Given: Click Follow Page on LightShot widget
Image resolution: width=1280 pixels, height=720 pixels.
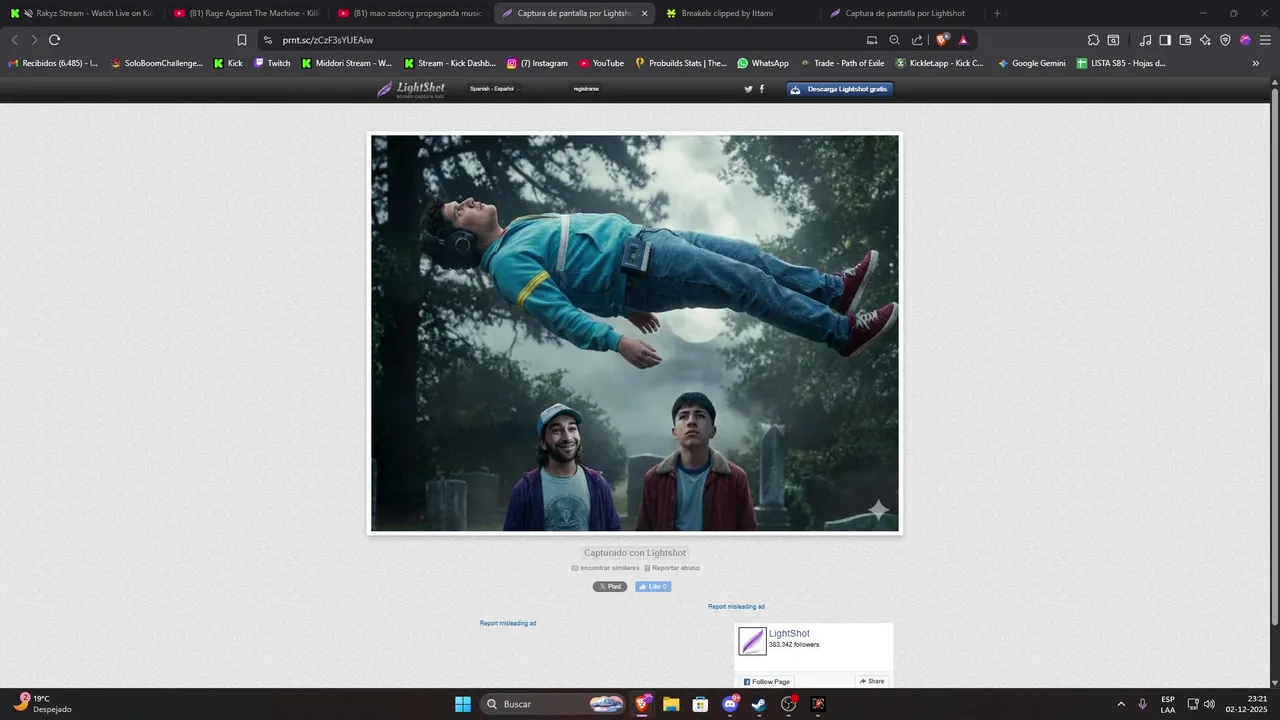Looking at the screenshot, I should [x=766, y=681].
